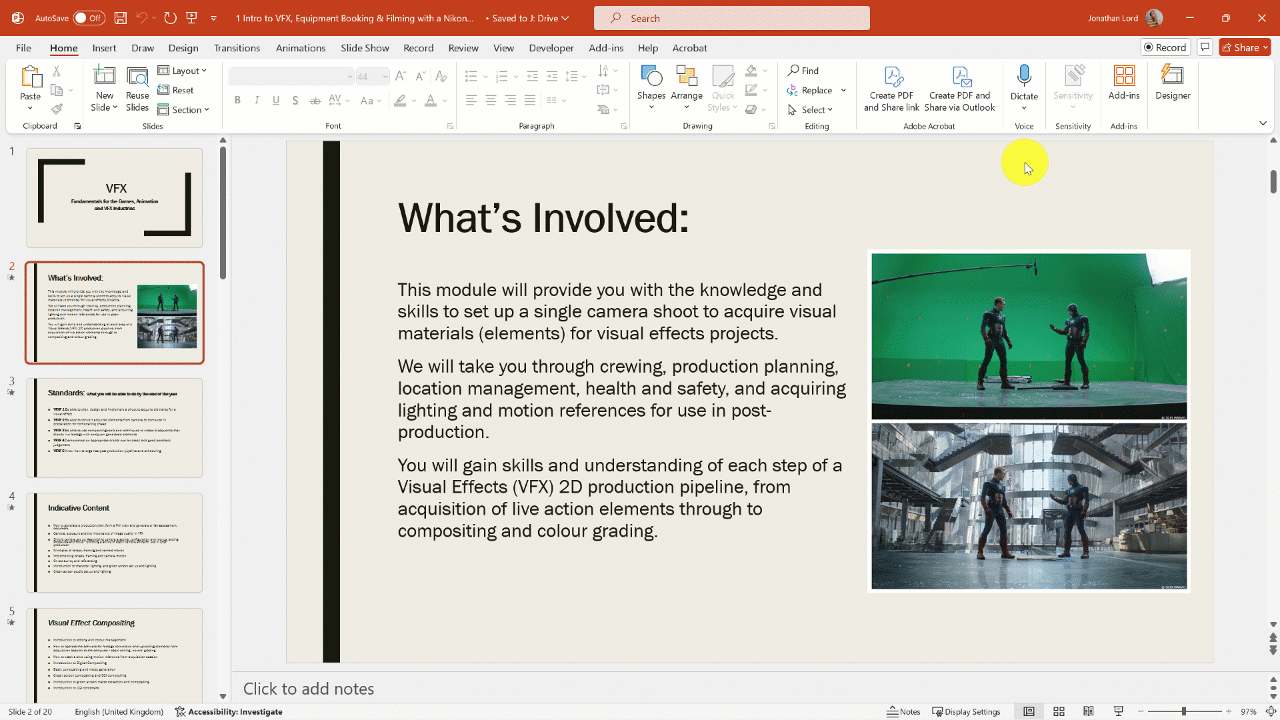
Task: Click the Cut scissors icon
Action: coord(57,71)
